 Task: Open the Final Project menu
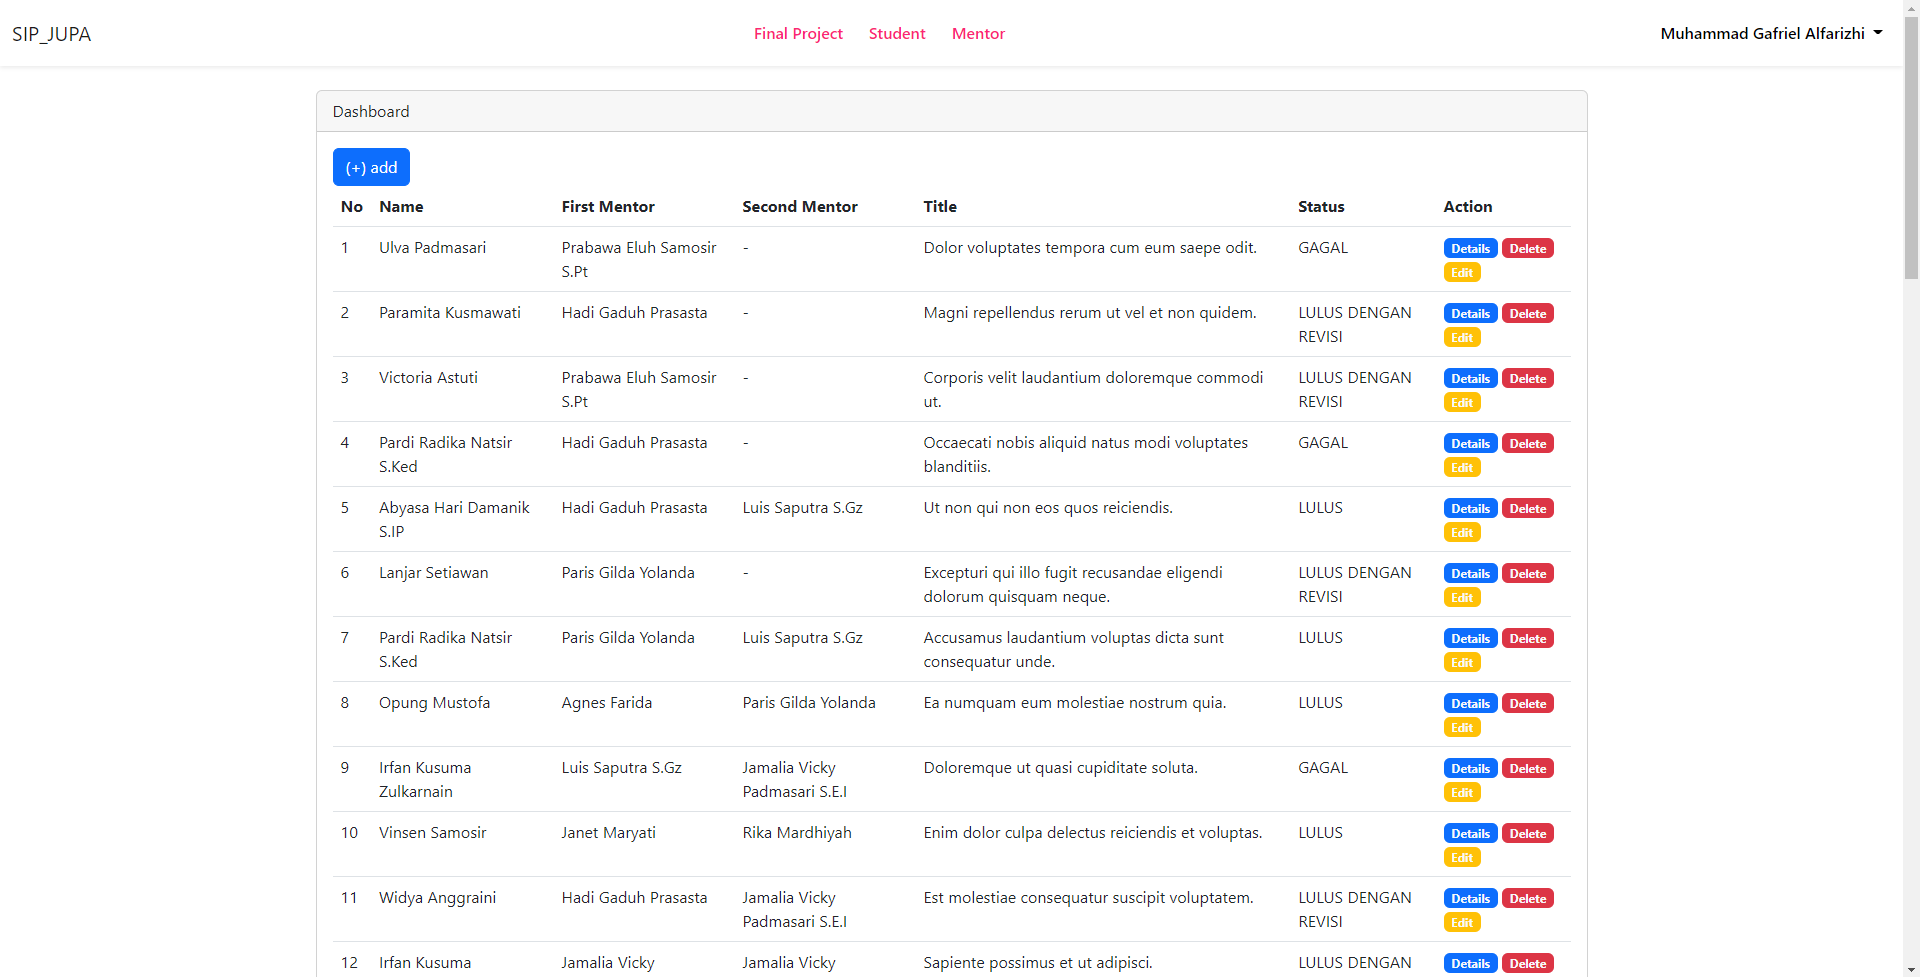pyautogui.click(x=797, y=33)
